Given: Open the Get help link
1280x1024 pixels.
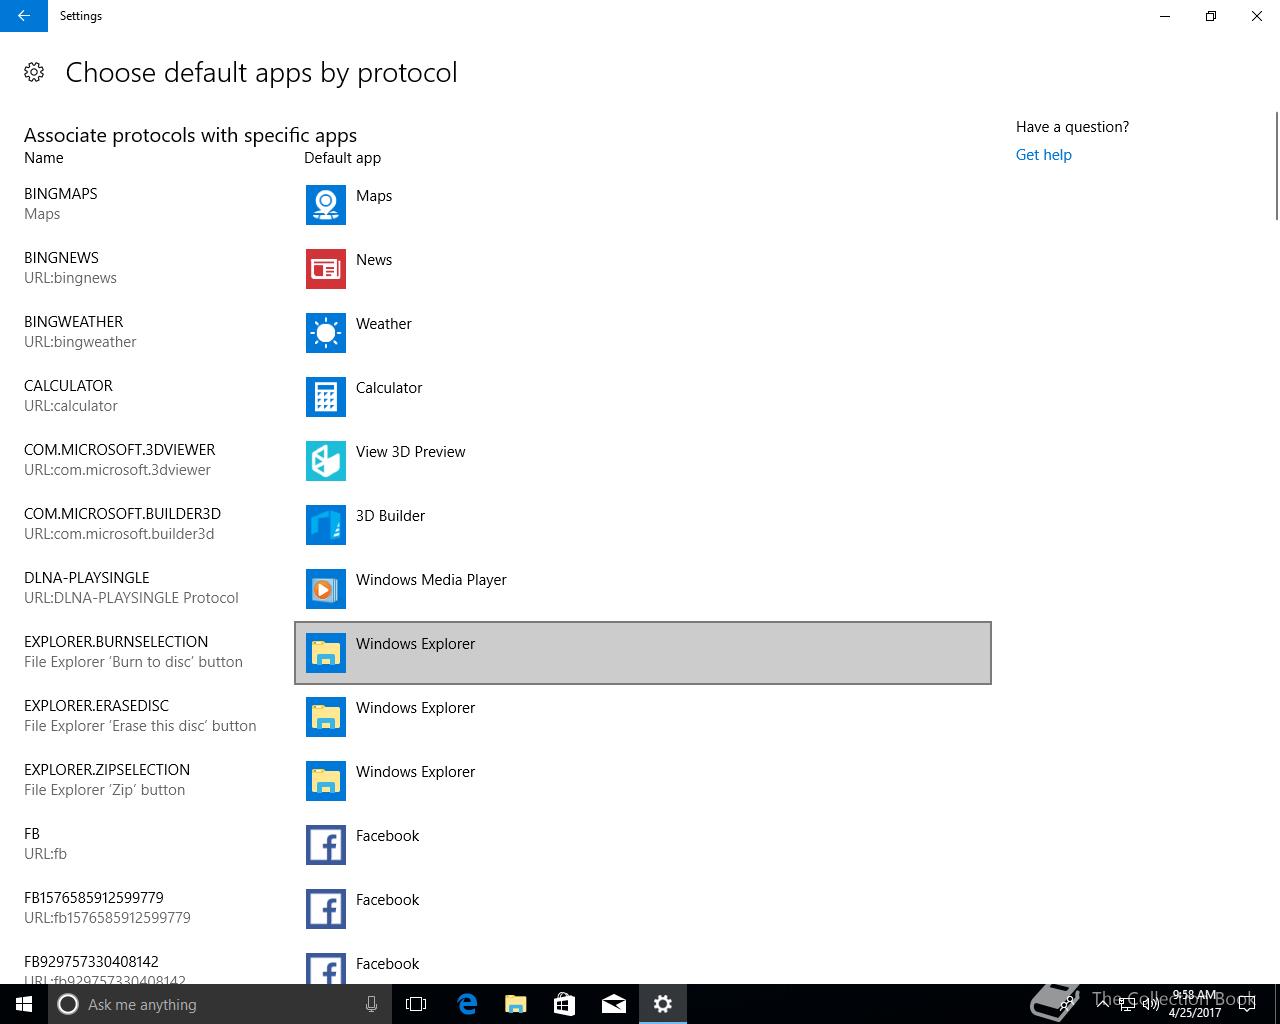Looking at the screenshot, I should coord(1044,155).
